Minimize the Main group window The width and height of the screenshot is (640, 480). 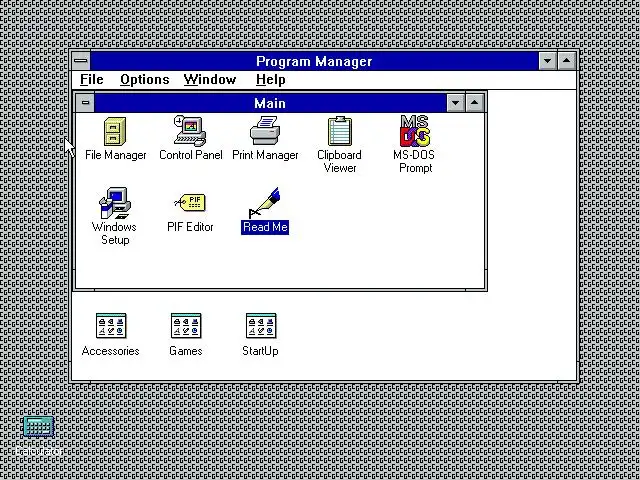pyautogui.click(x=456, y=103)
